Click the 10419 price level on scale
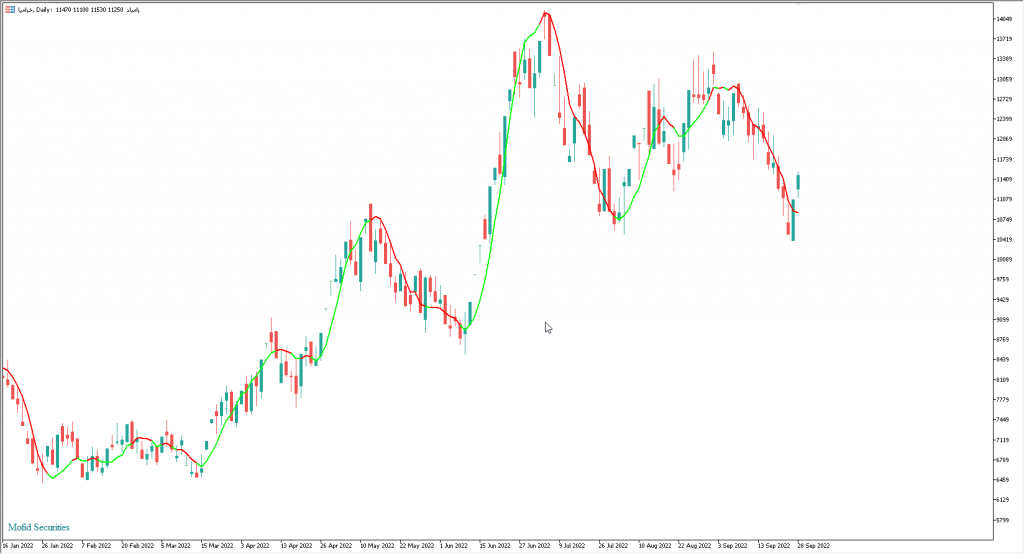The height and width of the screenshot is (554, 1024). pos(1004,239)
